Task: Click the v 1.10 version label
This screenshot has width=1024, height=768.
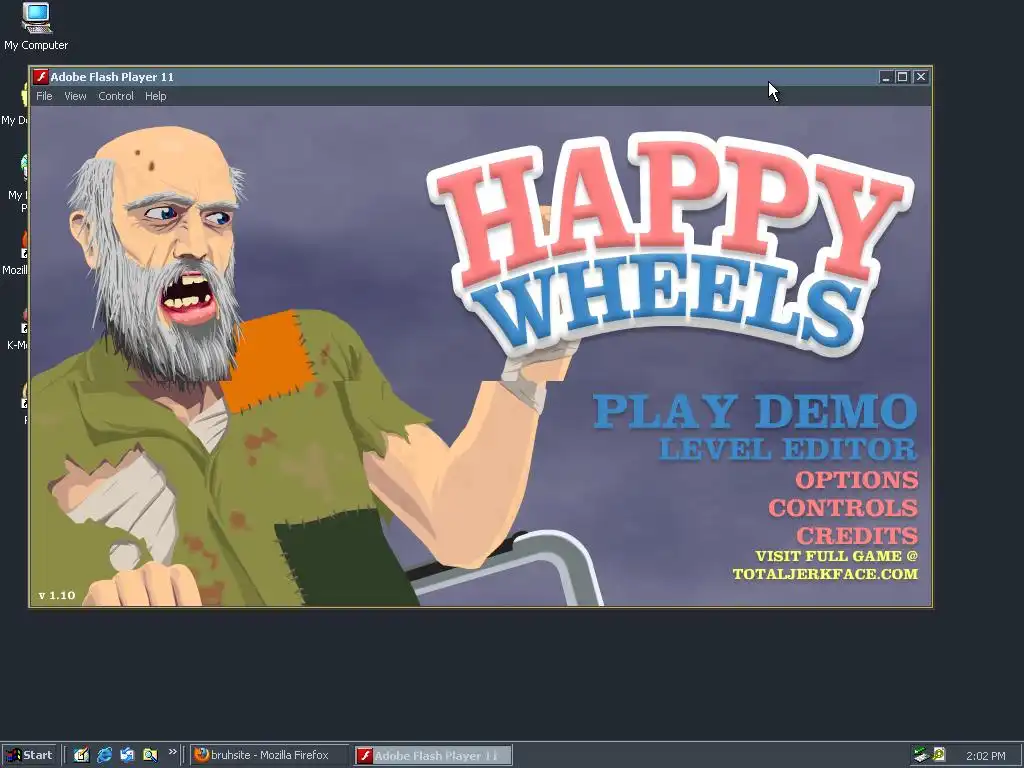Action: pyautogui.click(x=57, y=595)
